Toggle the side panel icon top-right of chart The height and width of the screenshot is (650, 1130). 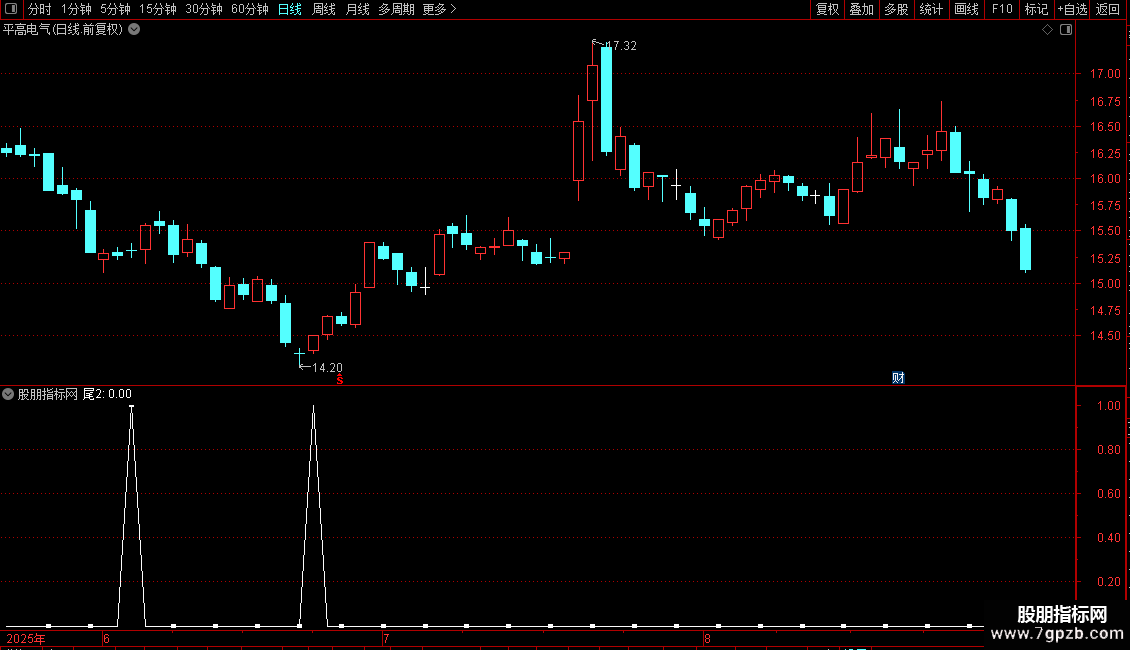(1066, 30)
